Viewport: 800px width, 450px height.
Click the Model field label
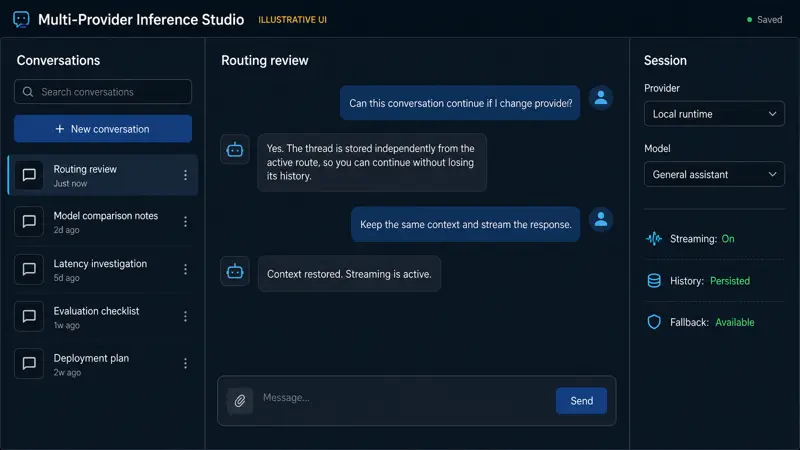(x=657, y=148)
